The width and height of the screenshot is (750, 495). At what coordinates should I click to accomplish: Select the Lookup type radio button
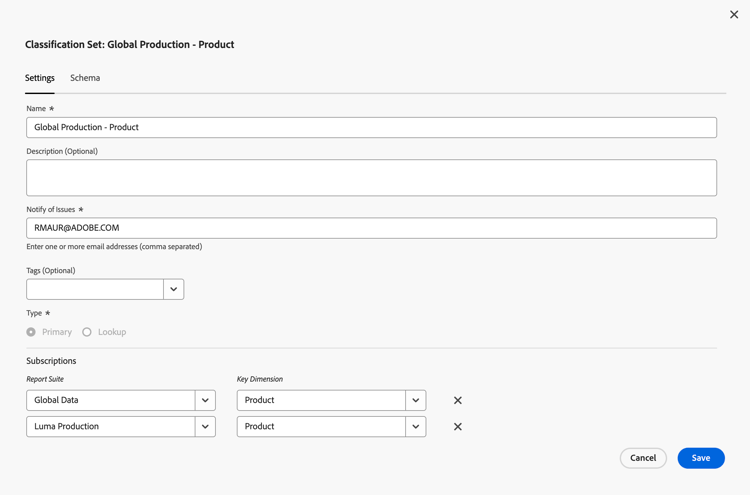[x=87, y=332]
